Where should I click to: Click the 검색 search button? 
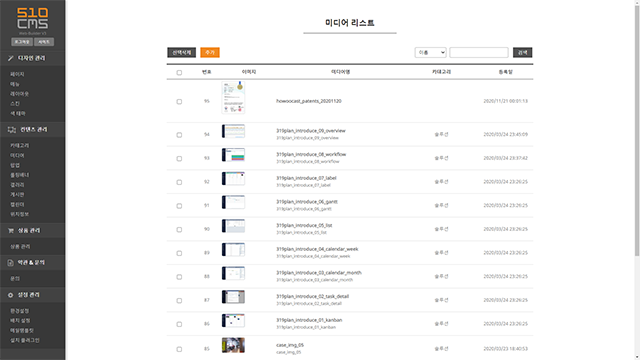522,53
